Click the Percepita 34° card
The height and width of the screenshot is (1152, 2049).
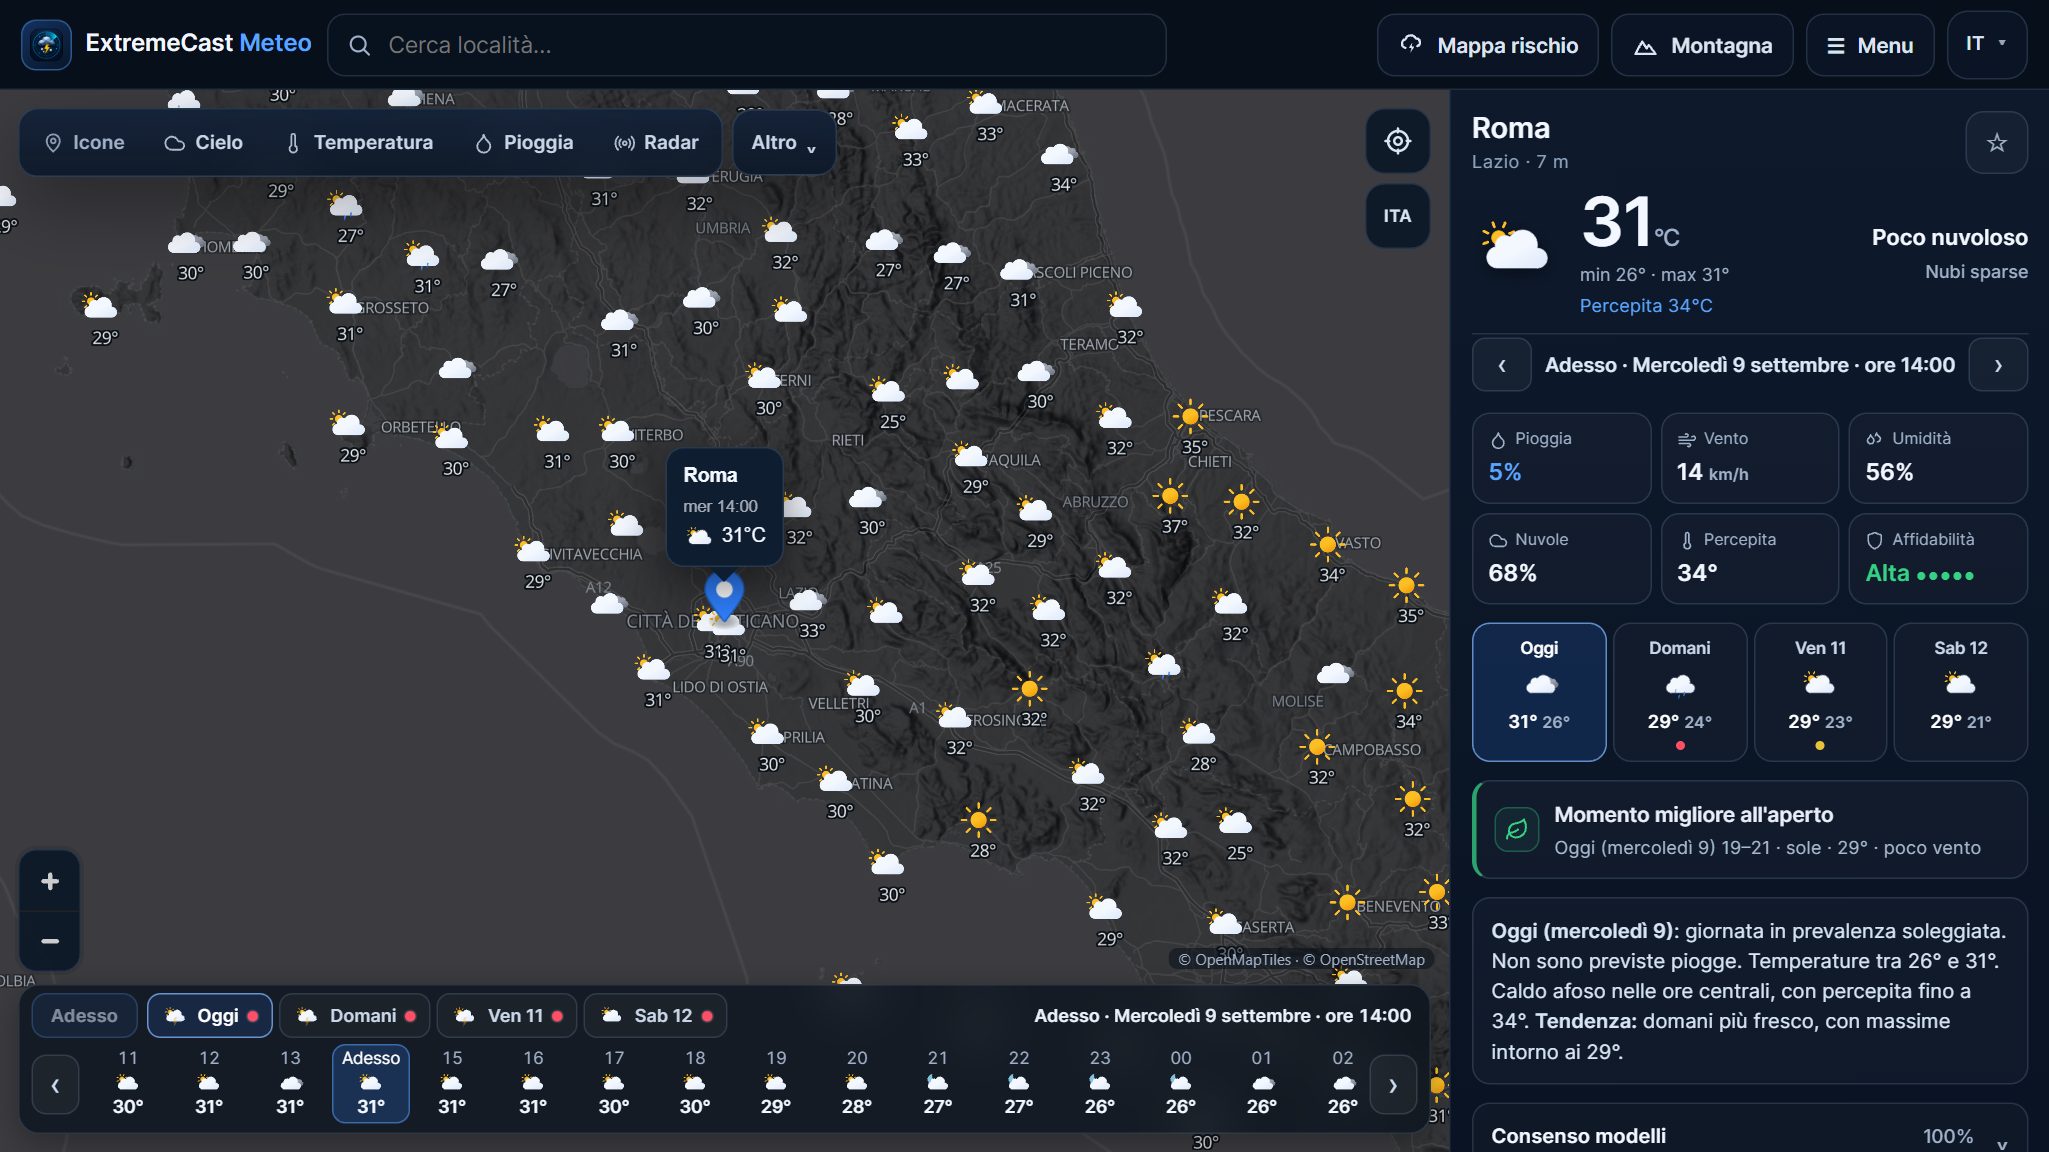click(1749, 559)
